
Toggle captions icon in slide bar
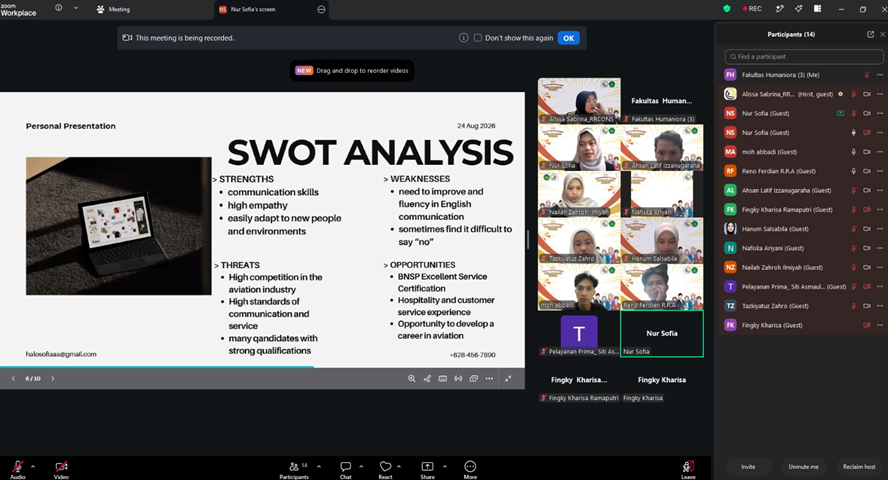coord(443,379)
